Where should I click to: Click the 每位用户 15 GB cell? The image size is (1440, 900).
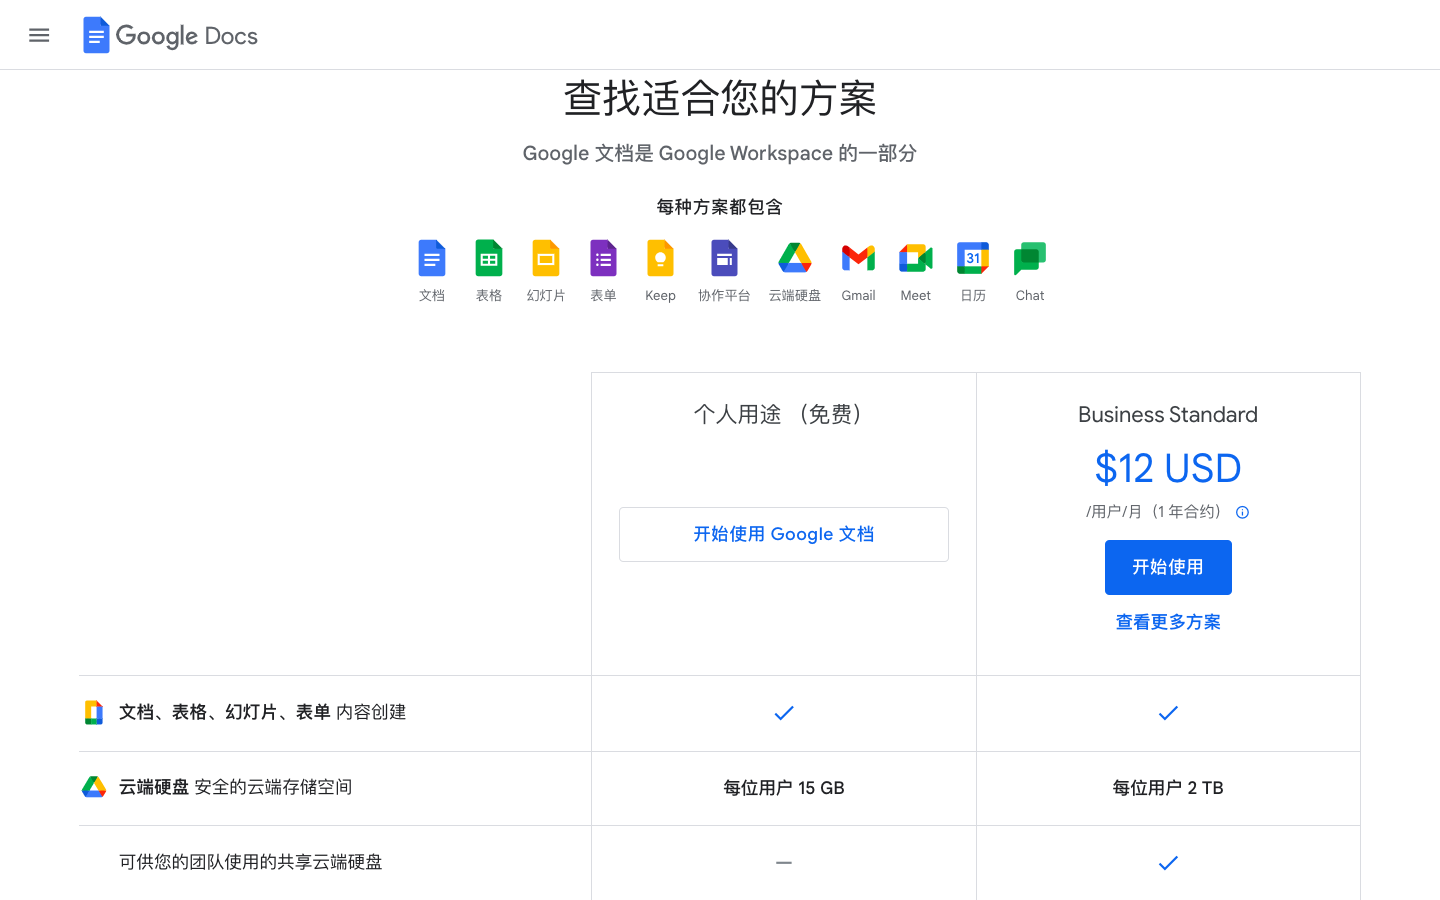coord(784,788)
